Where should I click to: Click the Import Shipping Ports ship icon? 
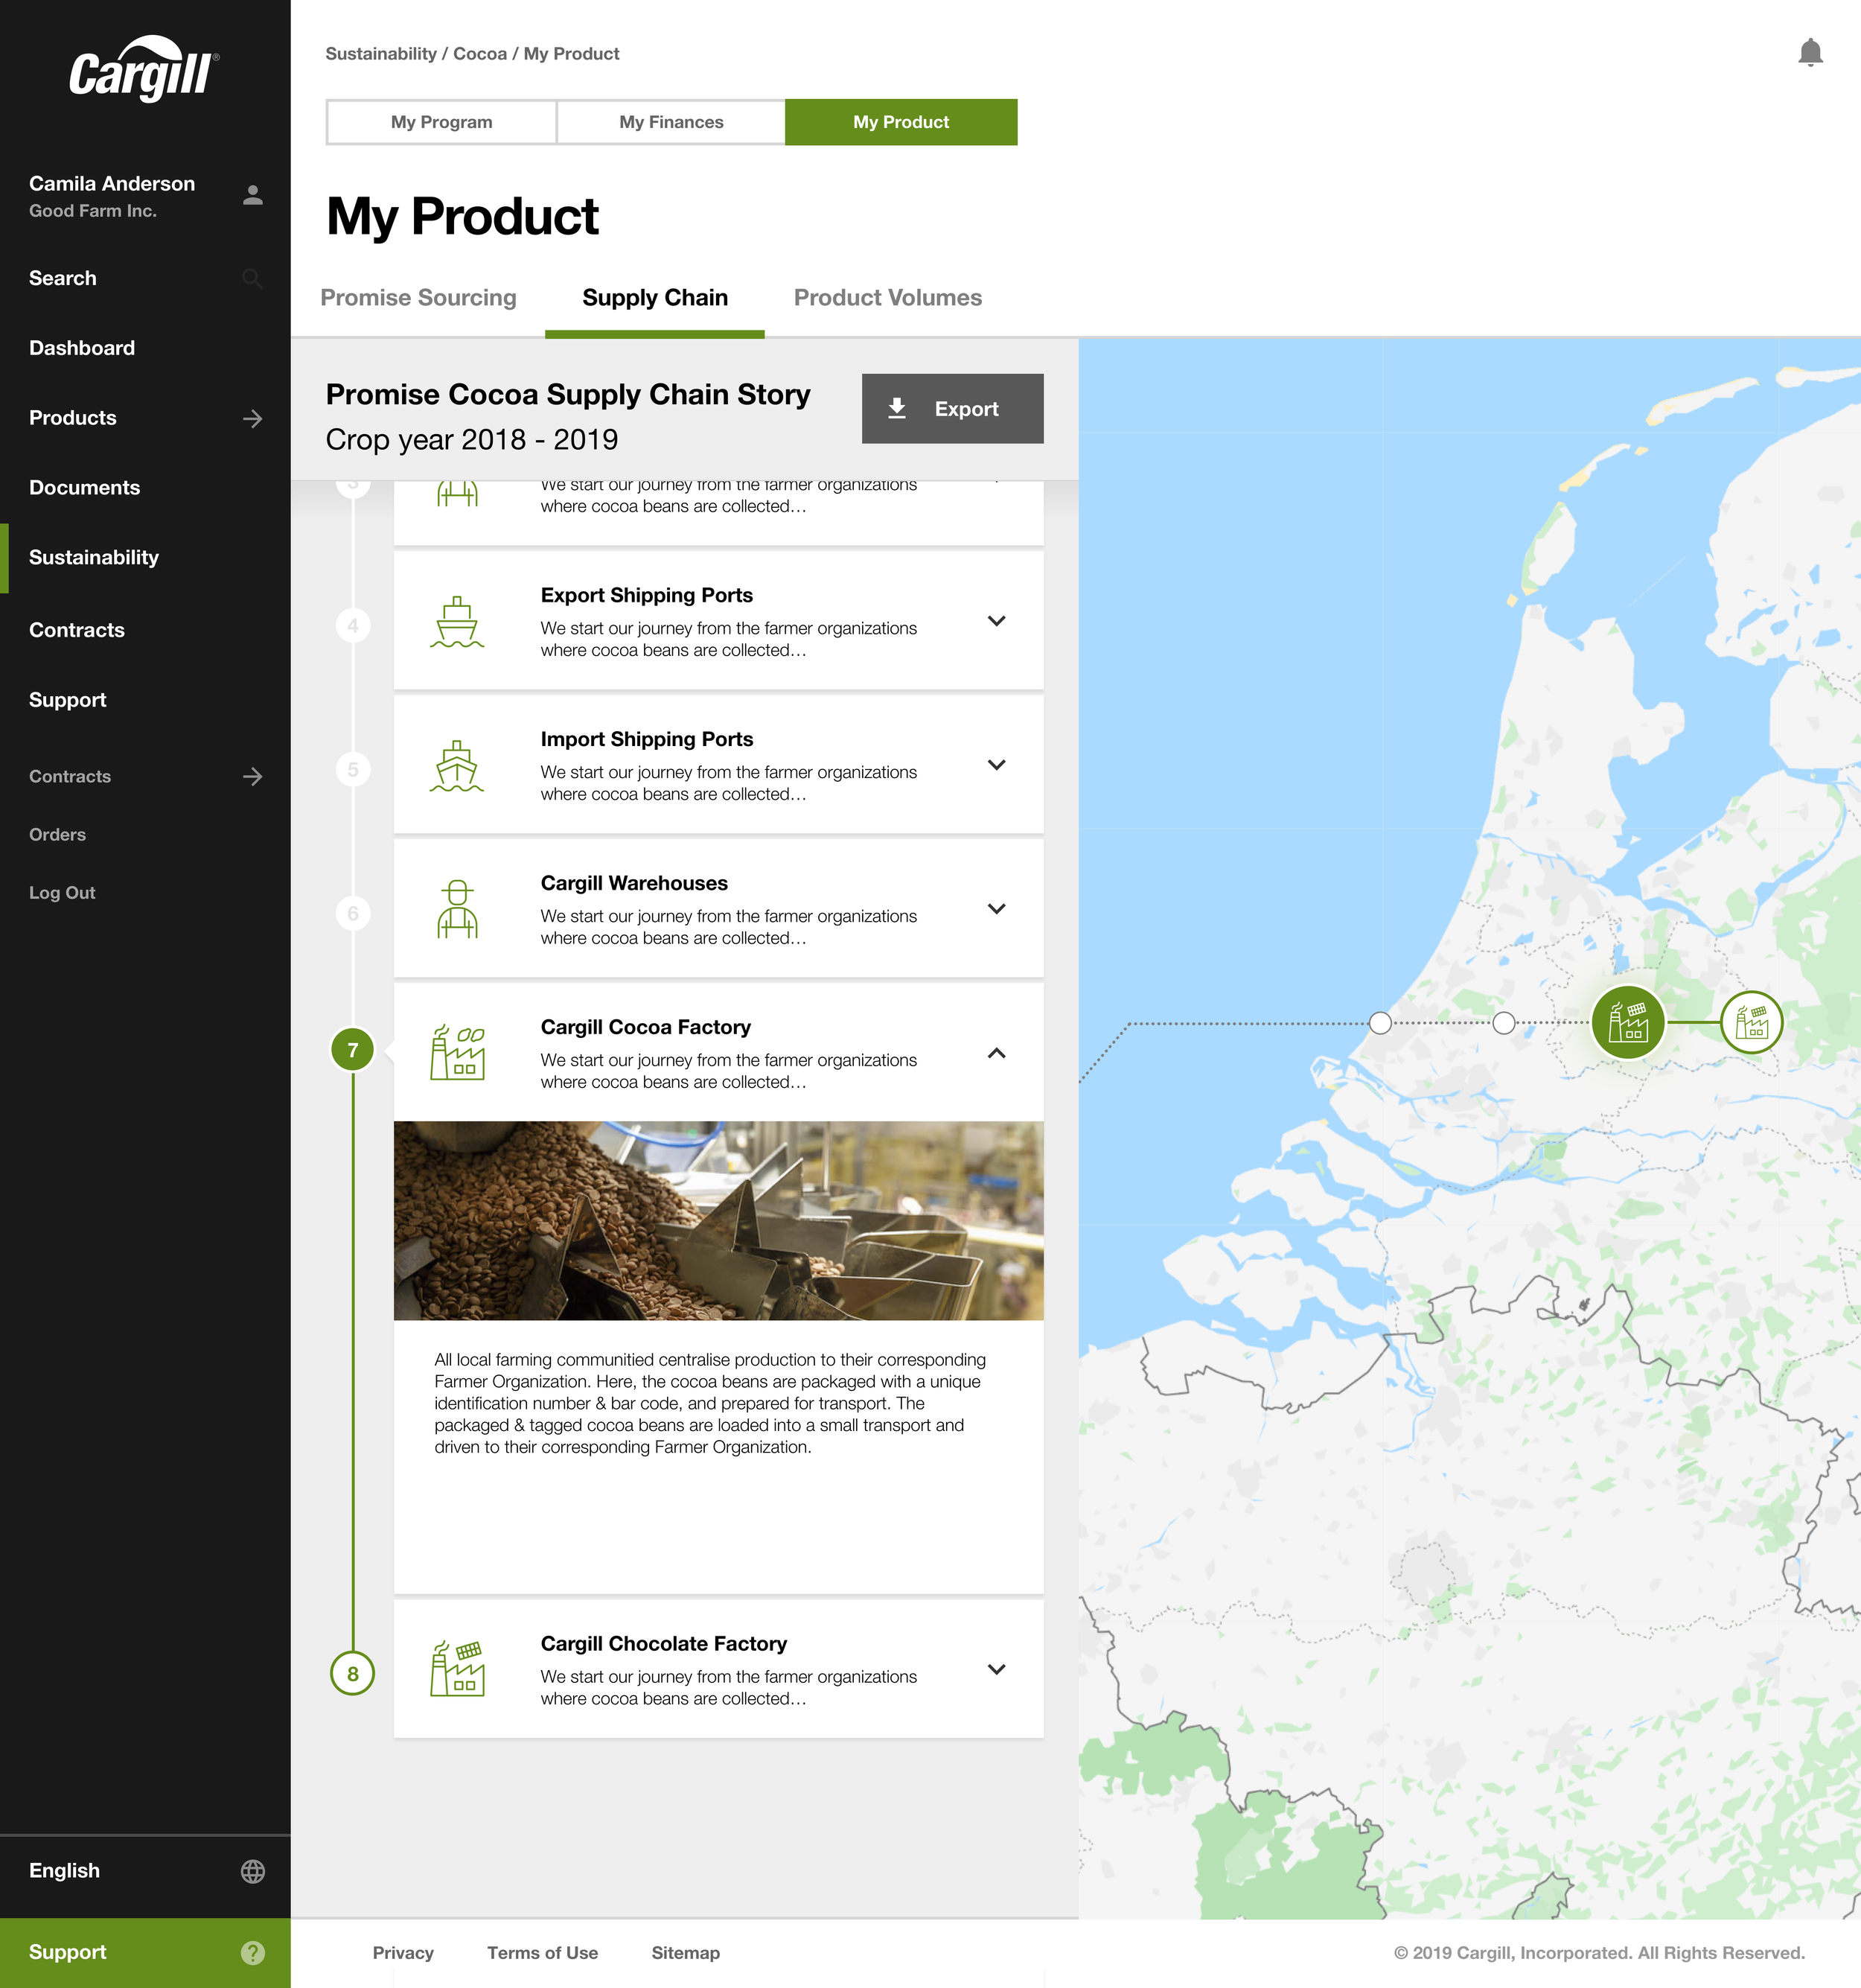pos(457,766)
